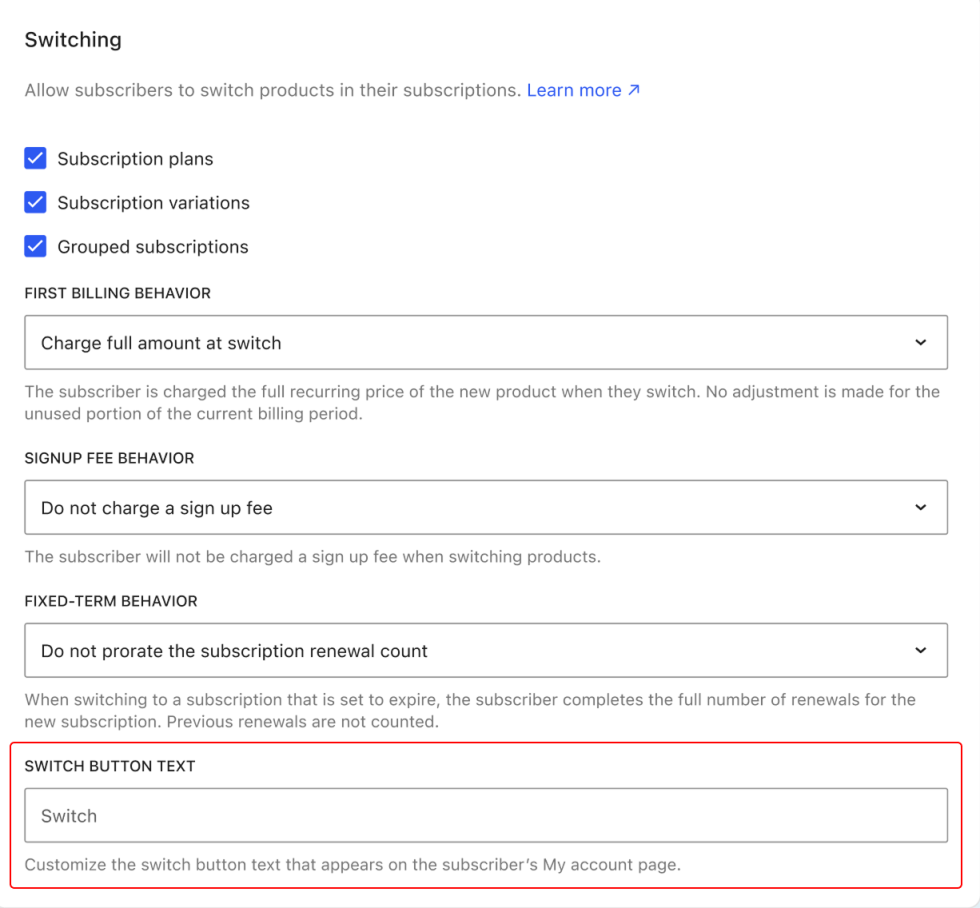
Task: Click the chevron in First Billing Behavior dropdown
Action: tap(921, 342)
